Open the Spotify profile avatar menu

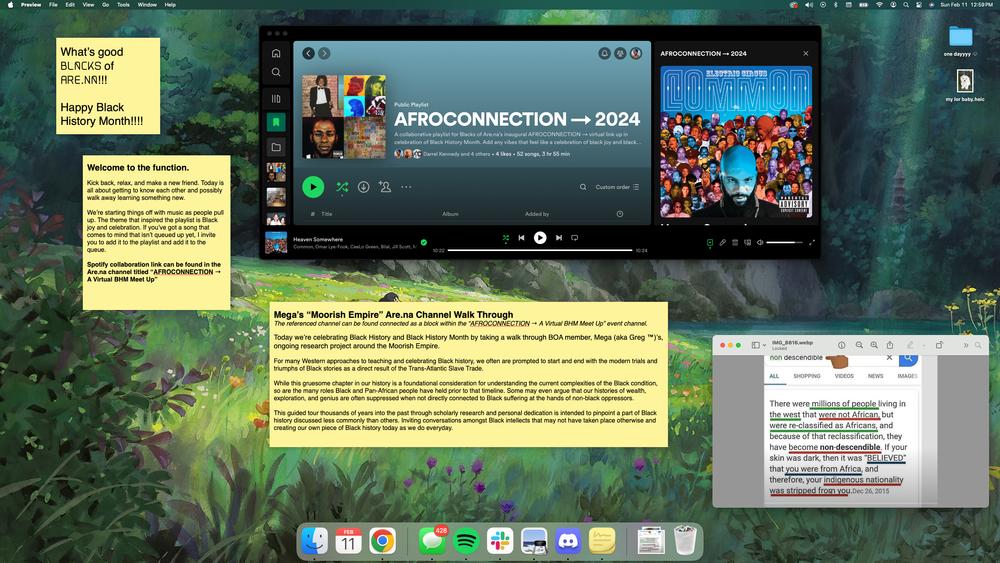point(636,54)
